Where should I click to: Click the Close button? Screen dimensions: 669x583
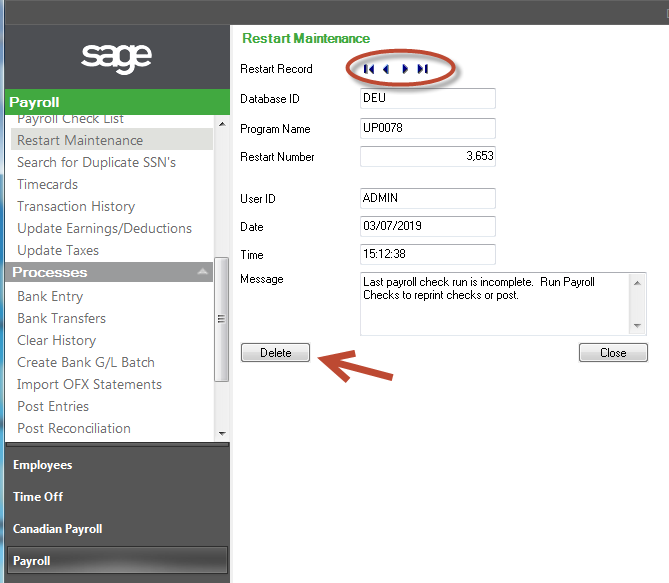(x=613, y=353)
